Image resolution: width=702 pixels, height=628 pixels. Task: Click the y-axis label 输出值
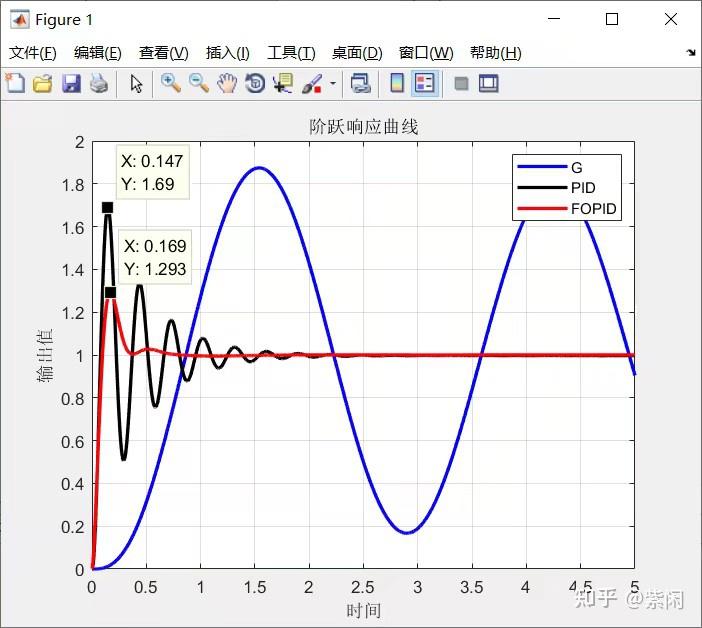45,355
